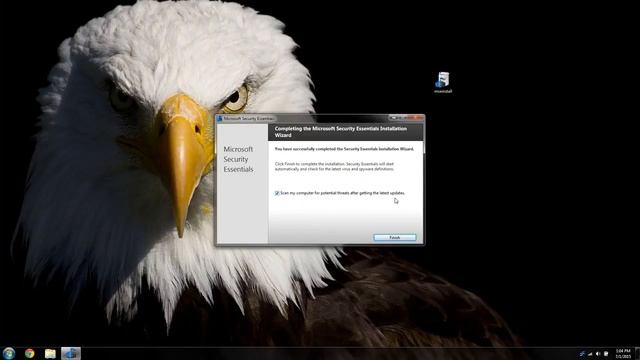Click the Show desktop strip
The width and height of the screenshot is (640, 360).
point(637,354)
